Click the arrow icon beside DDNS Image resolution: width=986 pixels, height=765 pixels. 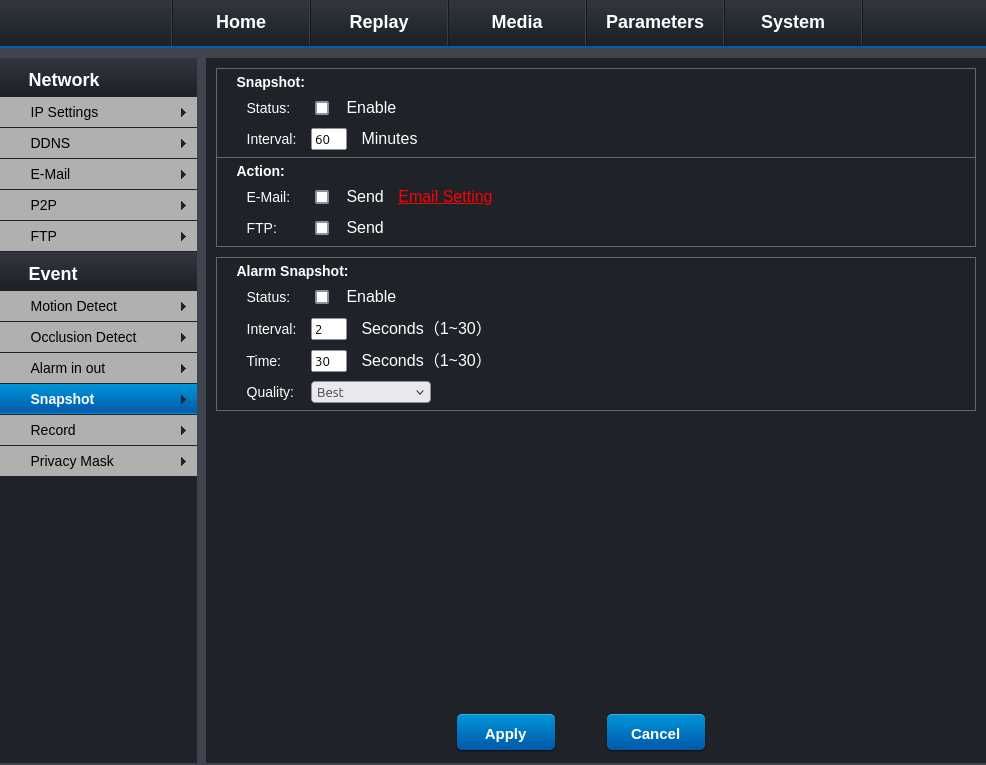183,143
